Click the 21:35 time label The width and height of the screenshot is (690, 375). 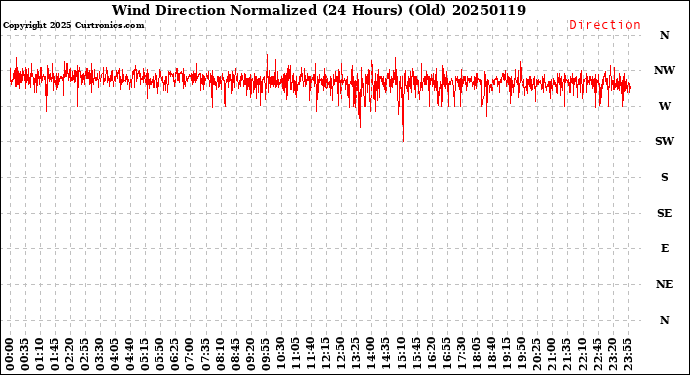click(566, 354)
